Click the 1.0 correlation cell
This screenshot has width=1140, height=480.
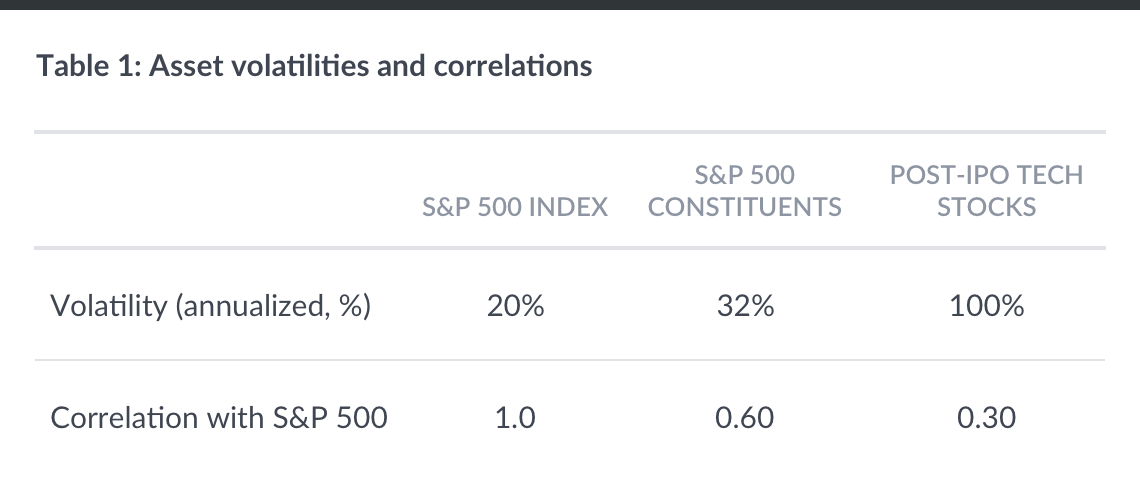pos(515,416)
